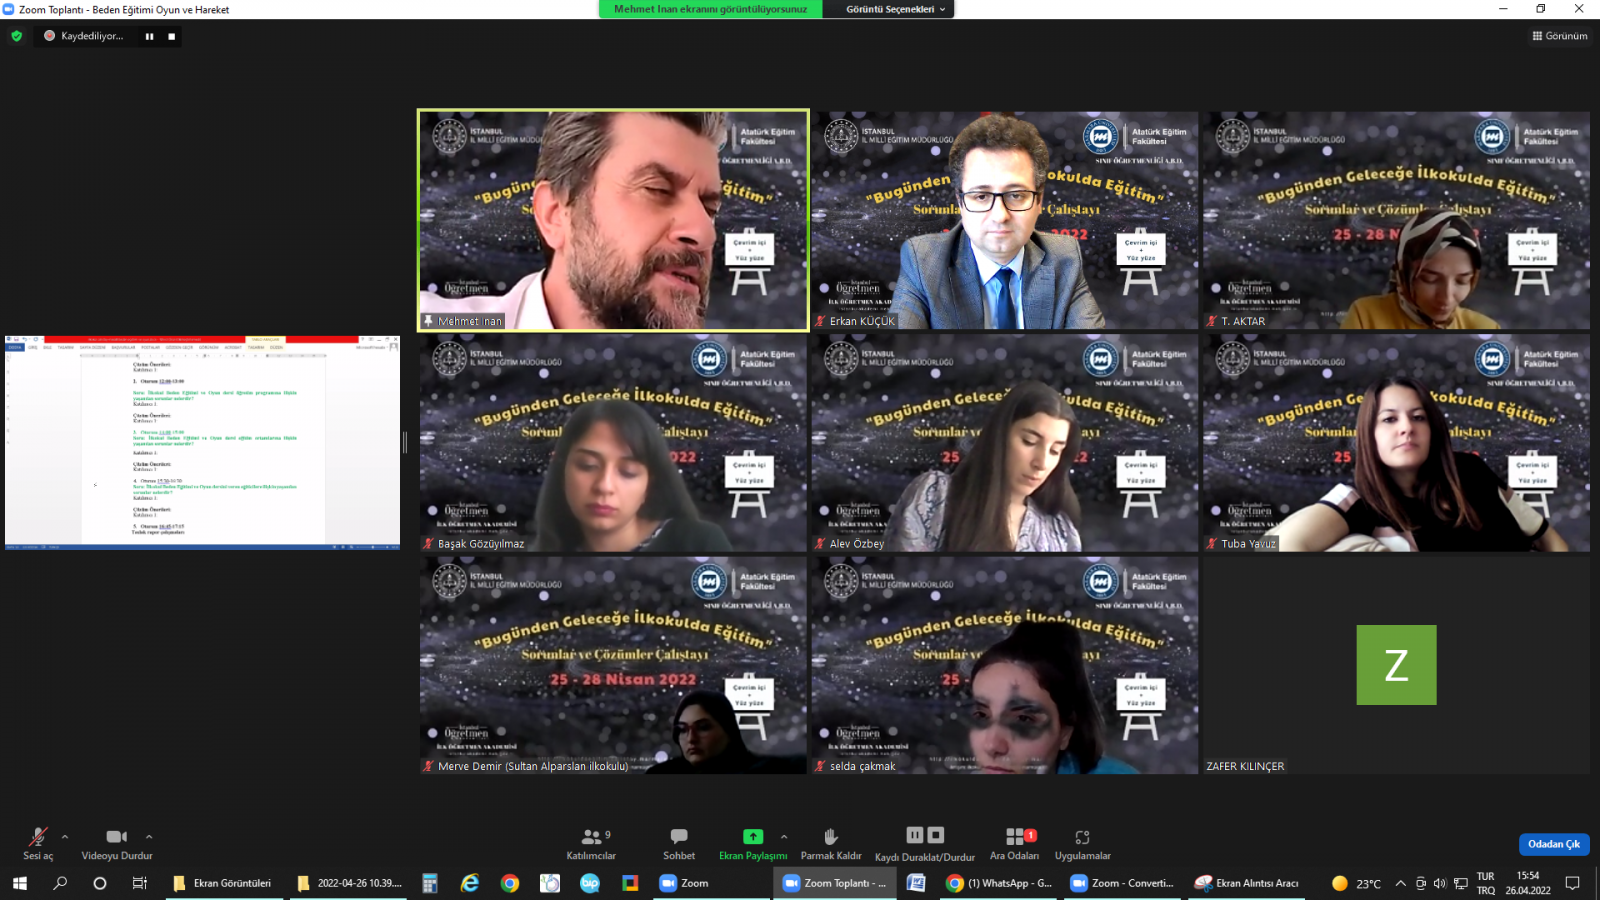The height and width of the screenshot is (900, 1600).
Task: Select Başak Gözüyılmaz video tile
Action: click(613, 443)
